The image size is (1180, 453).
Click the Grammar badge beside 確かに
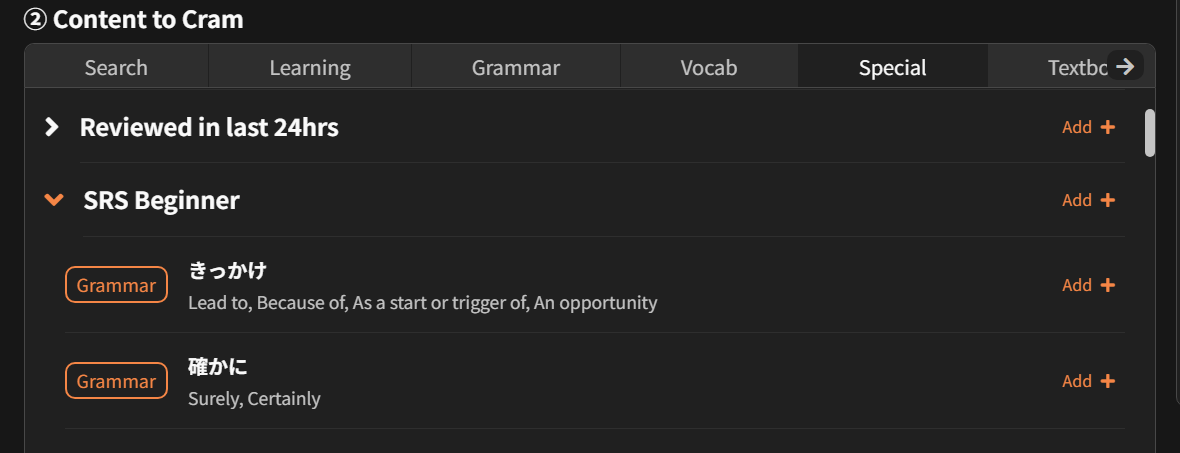[116, 381]
